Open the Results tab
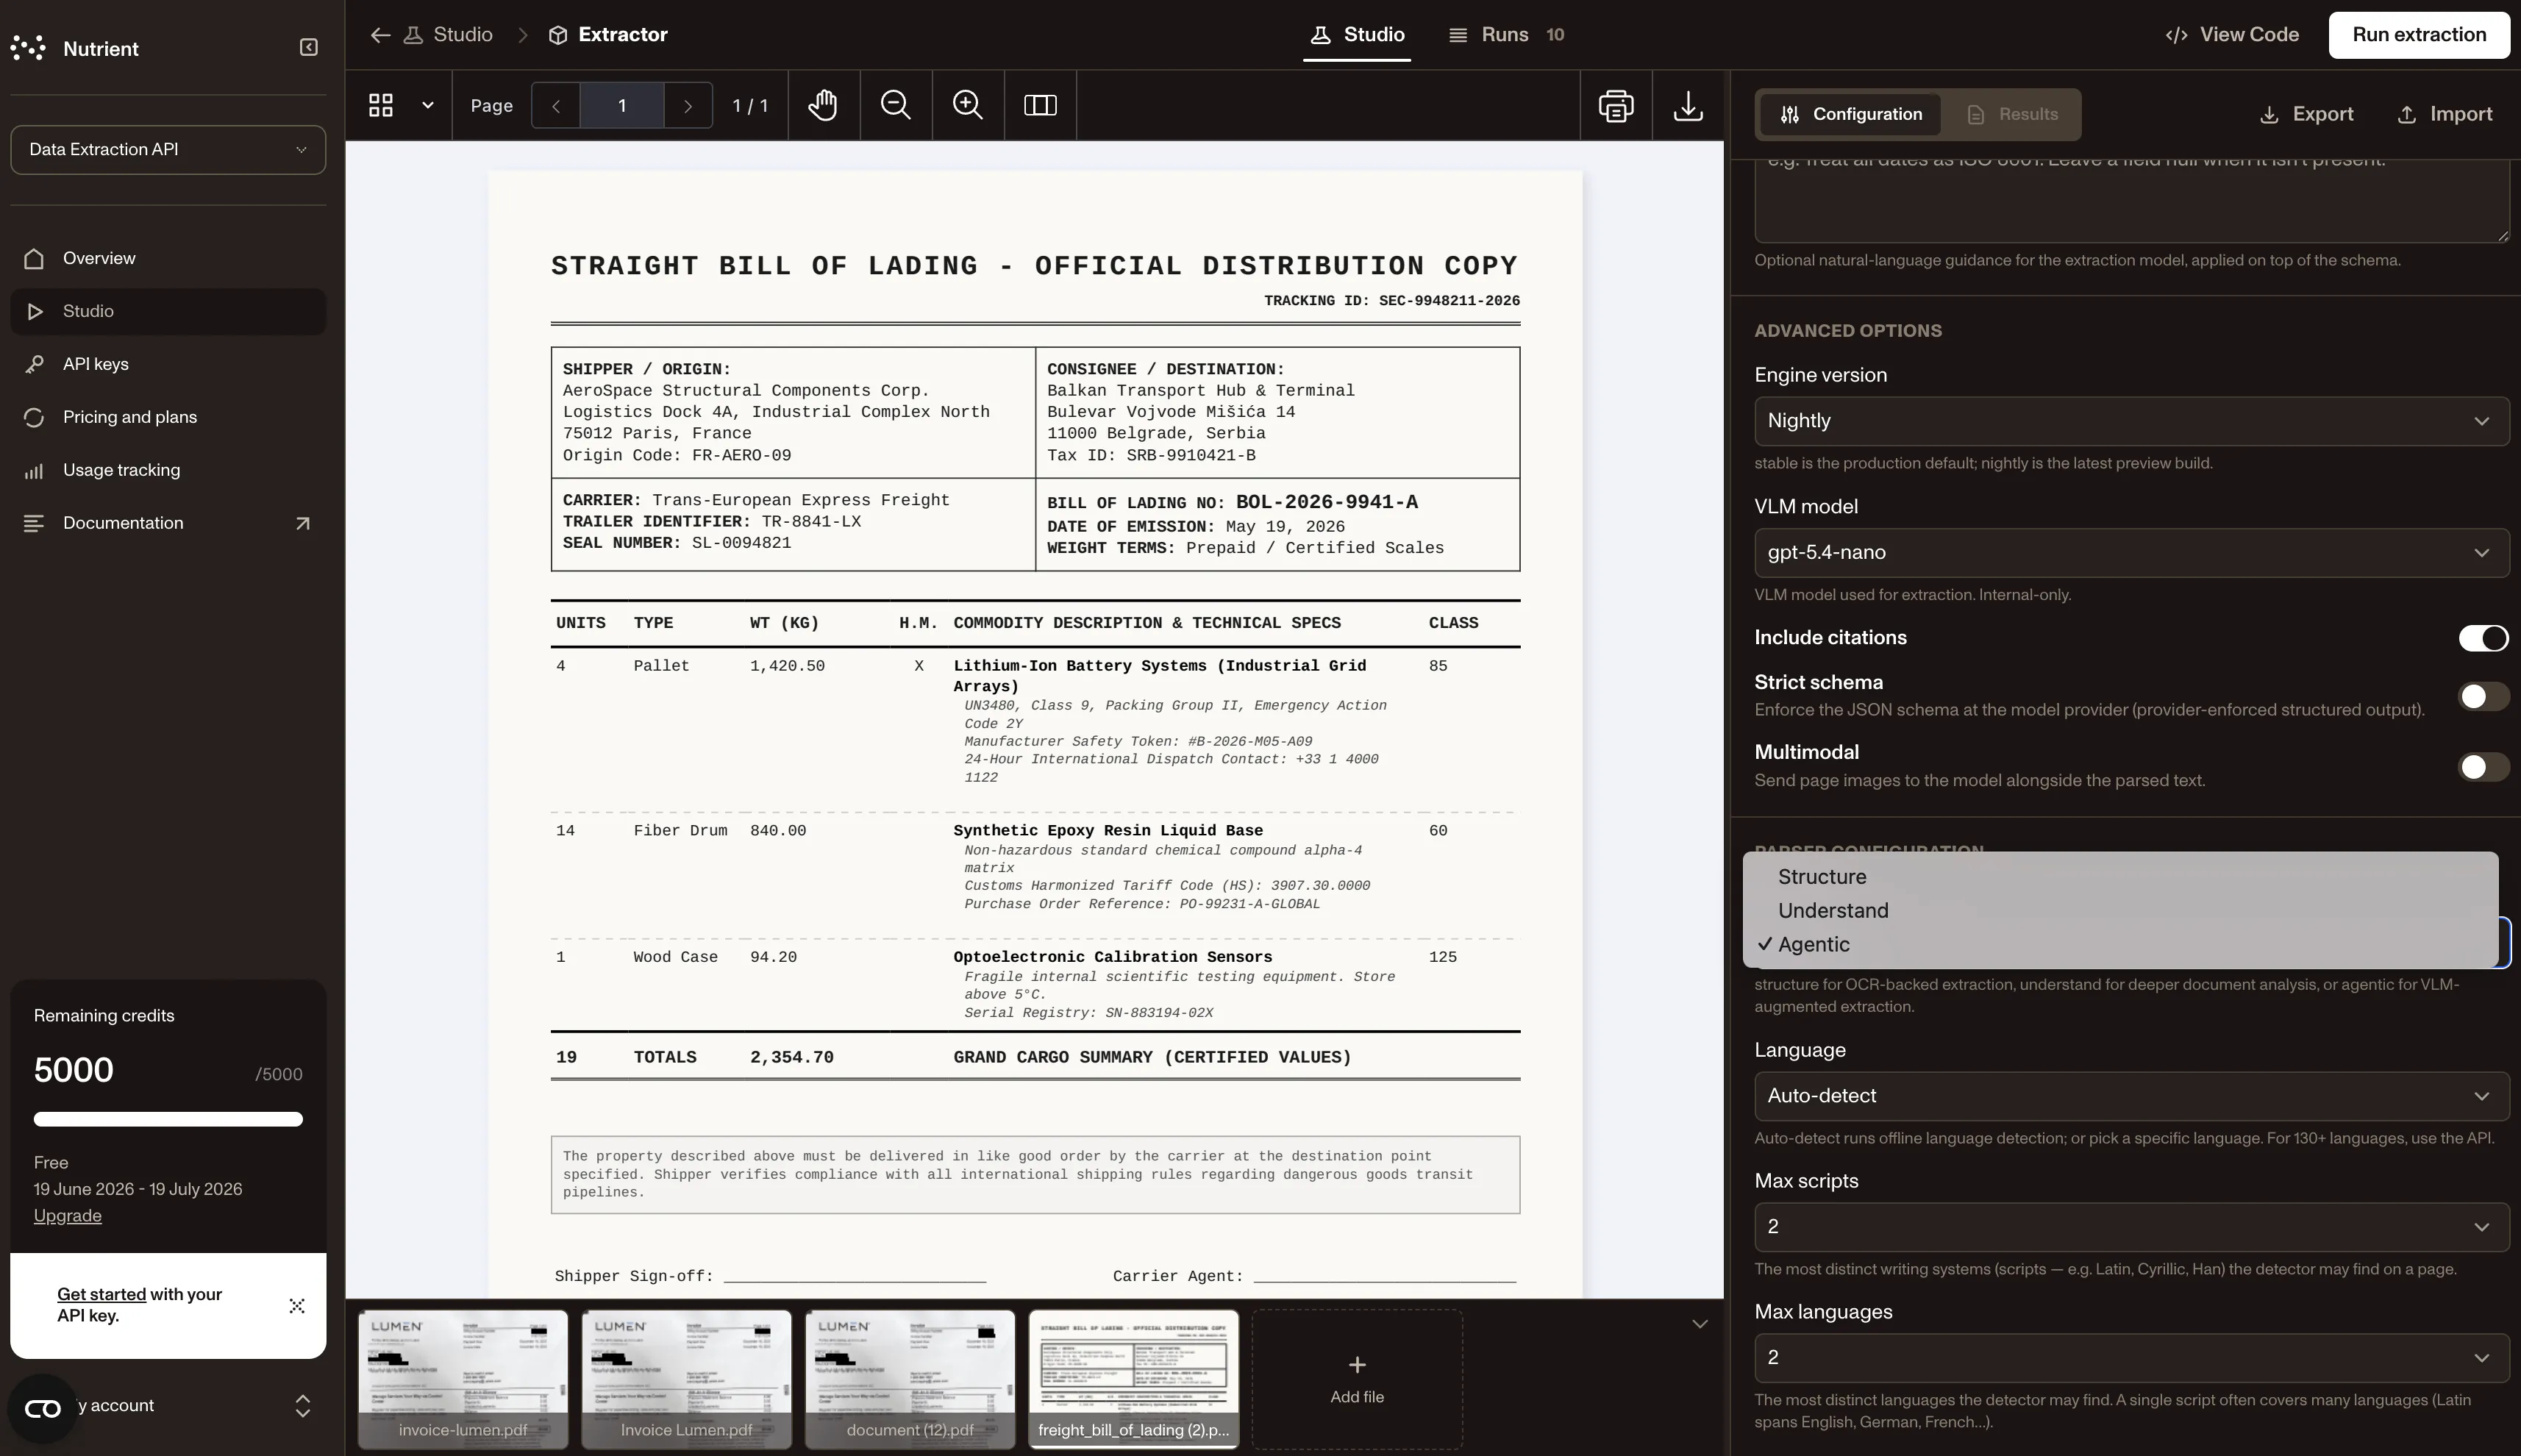The image size is (2521, 1456). pos(2012,114)
